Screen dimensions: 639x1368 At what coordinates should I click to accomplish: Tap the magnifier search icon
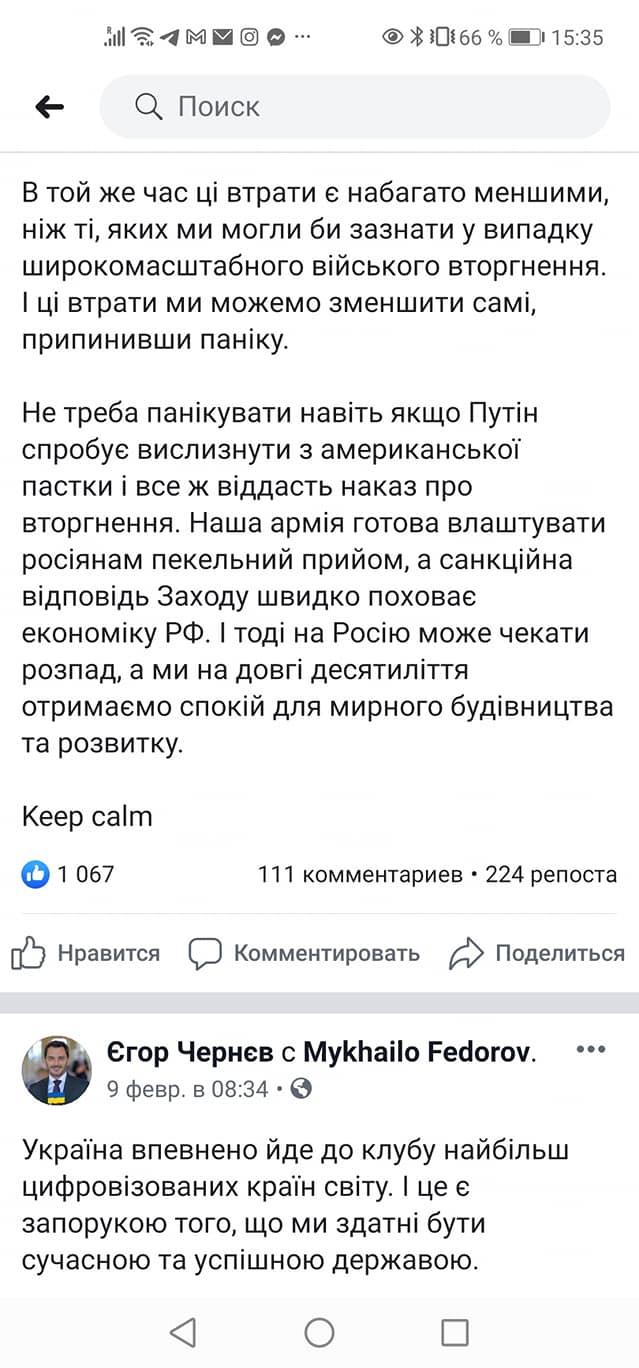[148, 107]
